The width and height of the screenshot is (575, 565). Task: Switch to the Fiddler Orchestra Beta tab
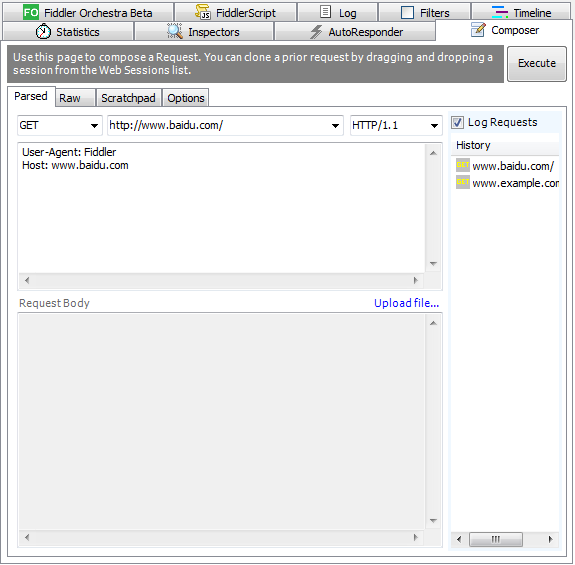(88, 12)
